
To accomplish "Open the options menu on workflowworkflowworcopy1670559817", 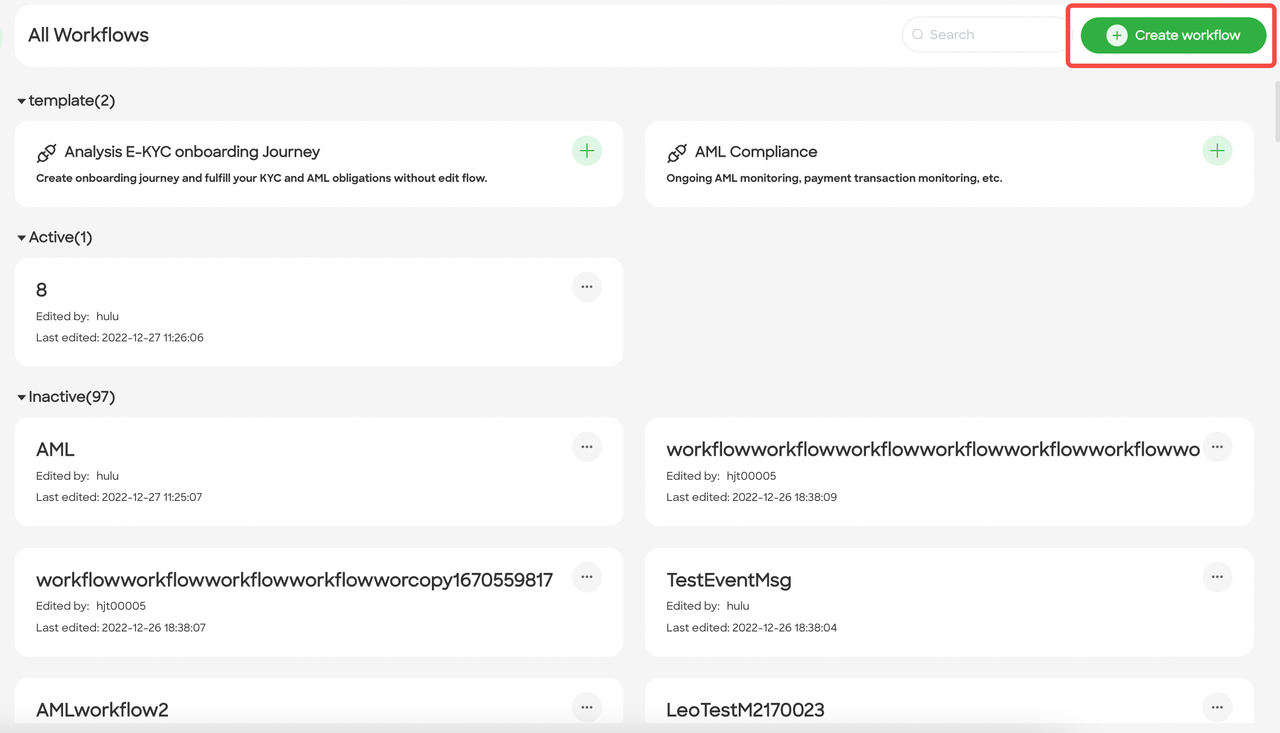I will [586, 577].
